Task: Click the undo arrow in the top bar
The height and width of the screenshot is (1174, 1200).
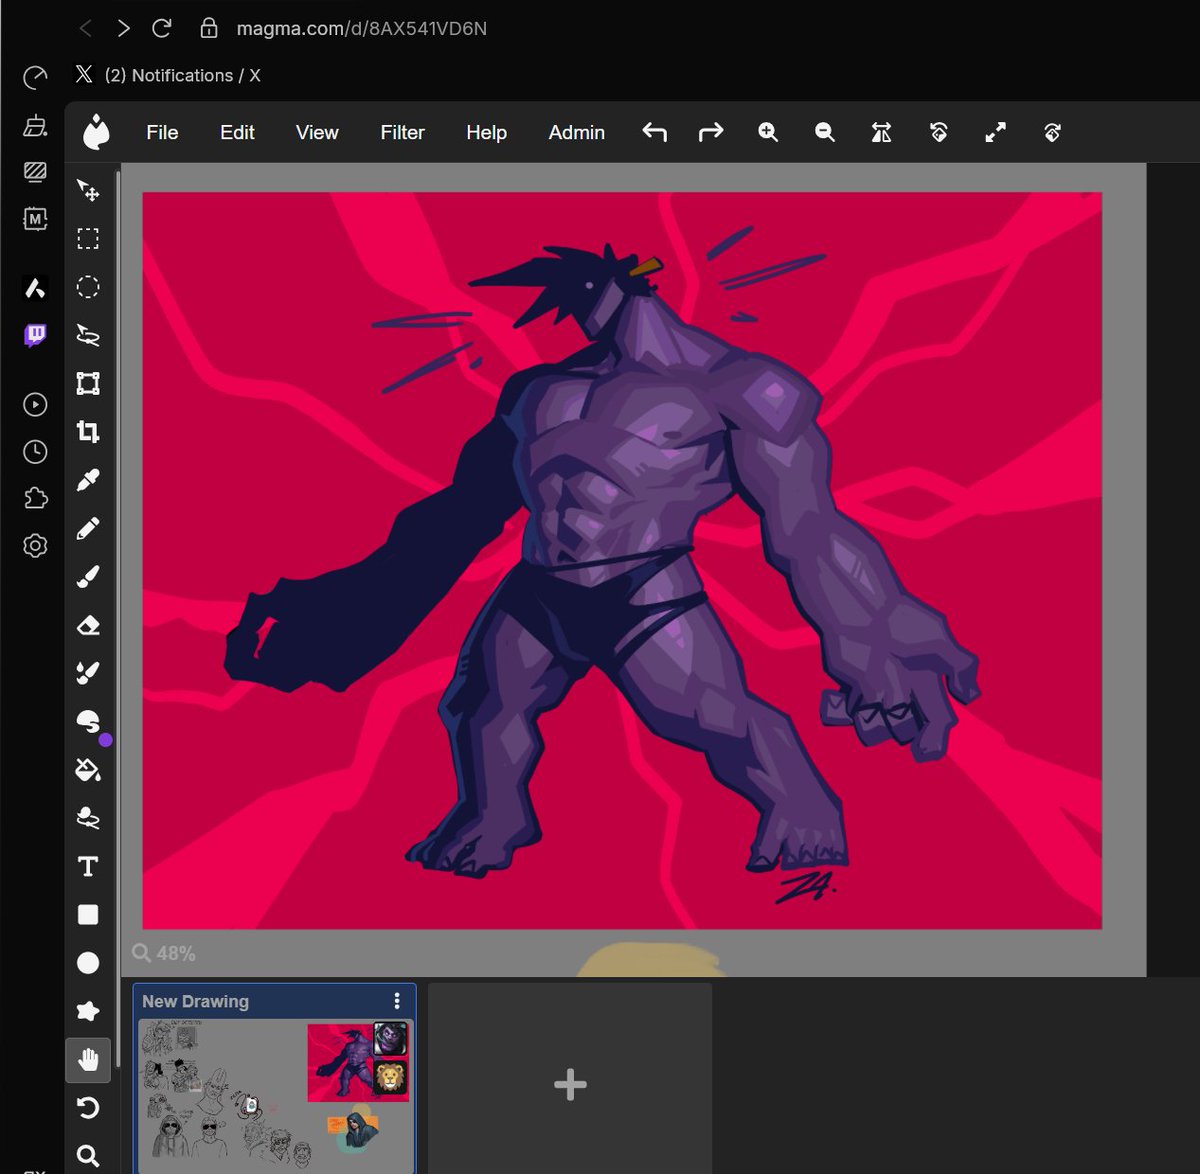Action: [654, 132]
